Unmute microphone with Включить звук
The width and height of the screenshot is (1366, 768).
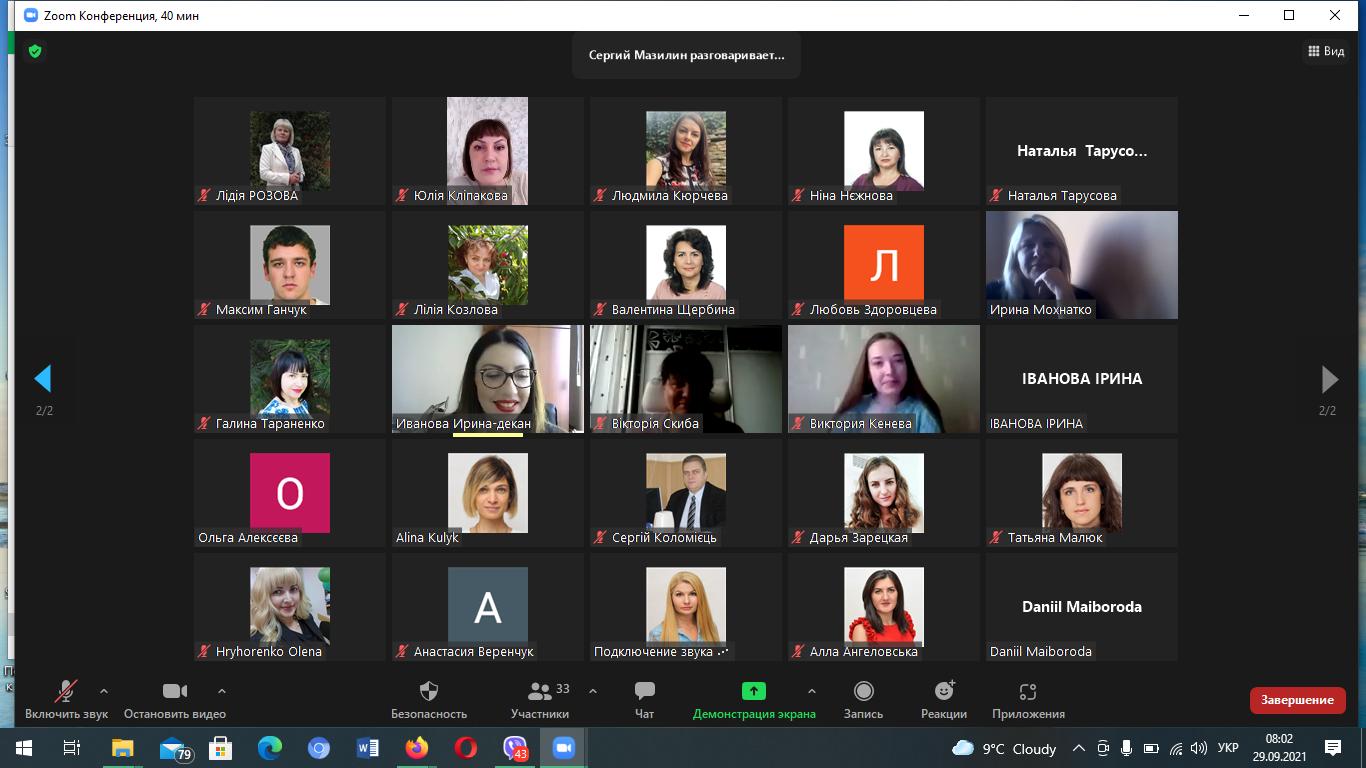tap(66, 699)
